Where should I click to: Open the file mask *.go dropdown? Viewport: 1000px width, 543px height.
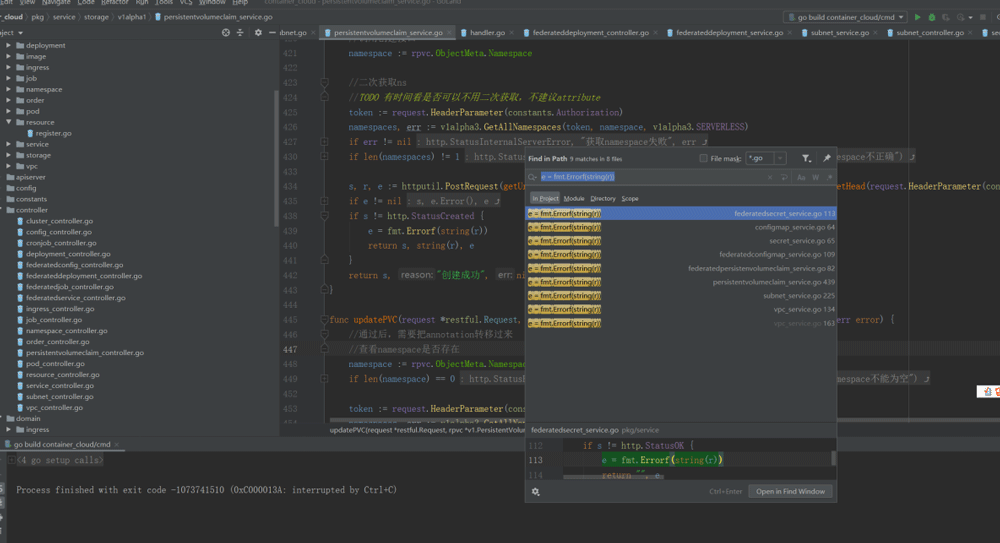(x=780, y=158)
